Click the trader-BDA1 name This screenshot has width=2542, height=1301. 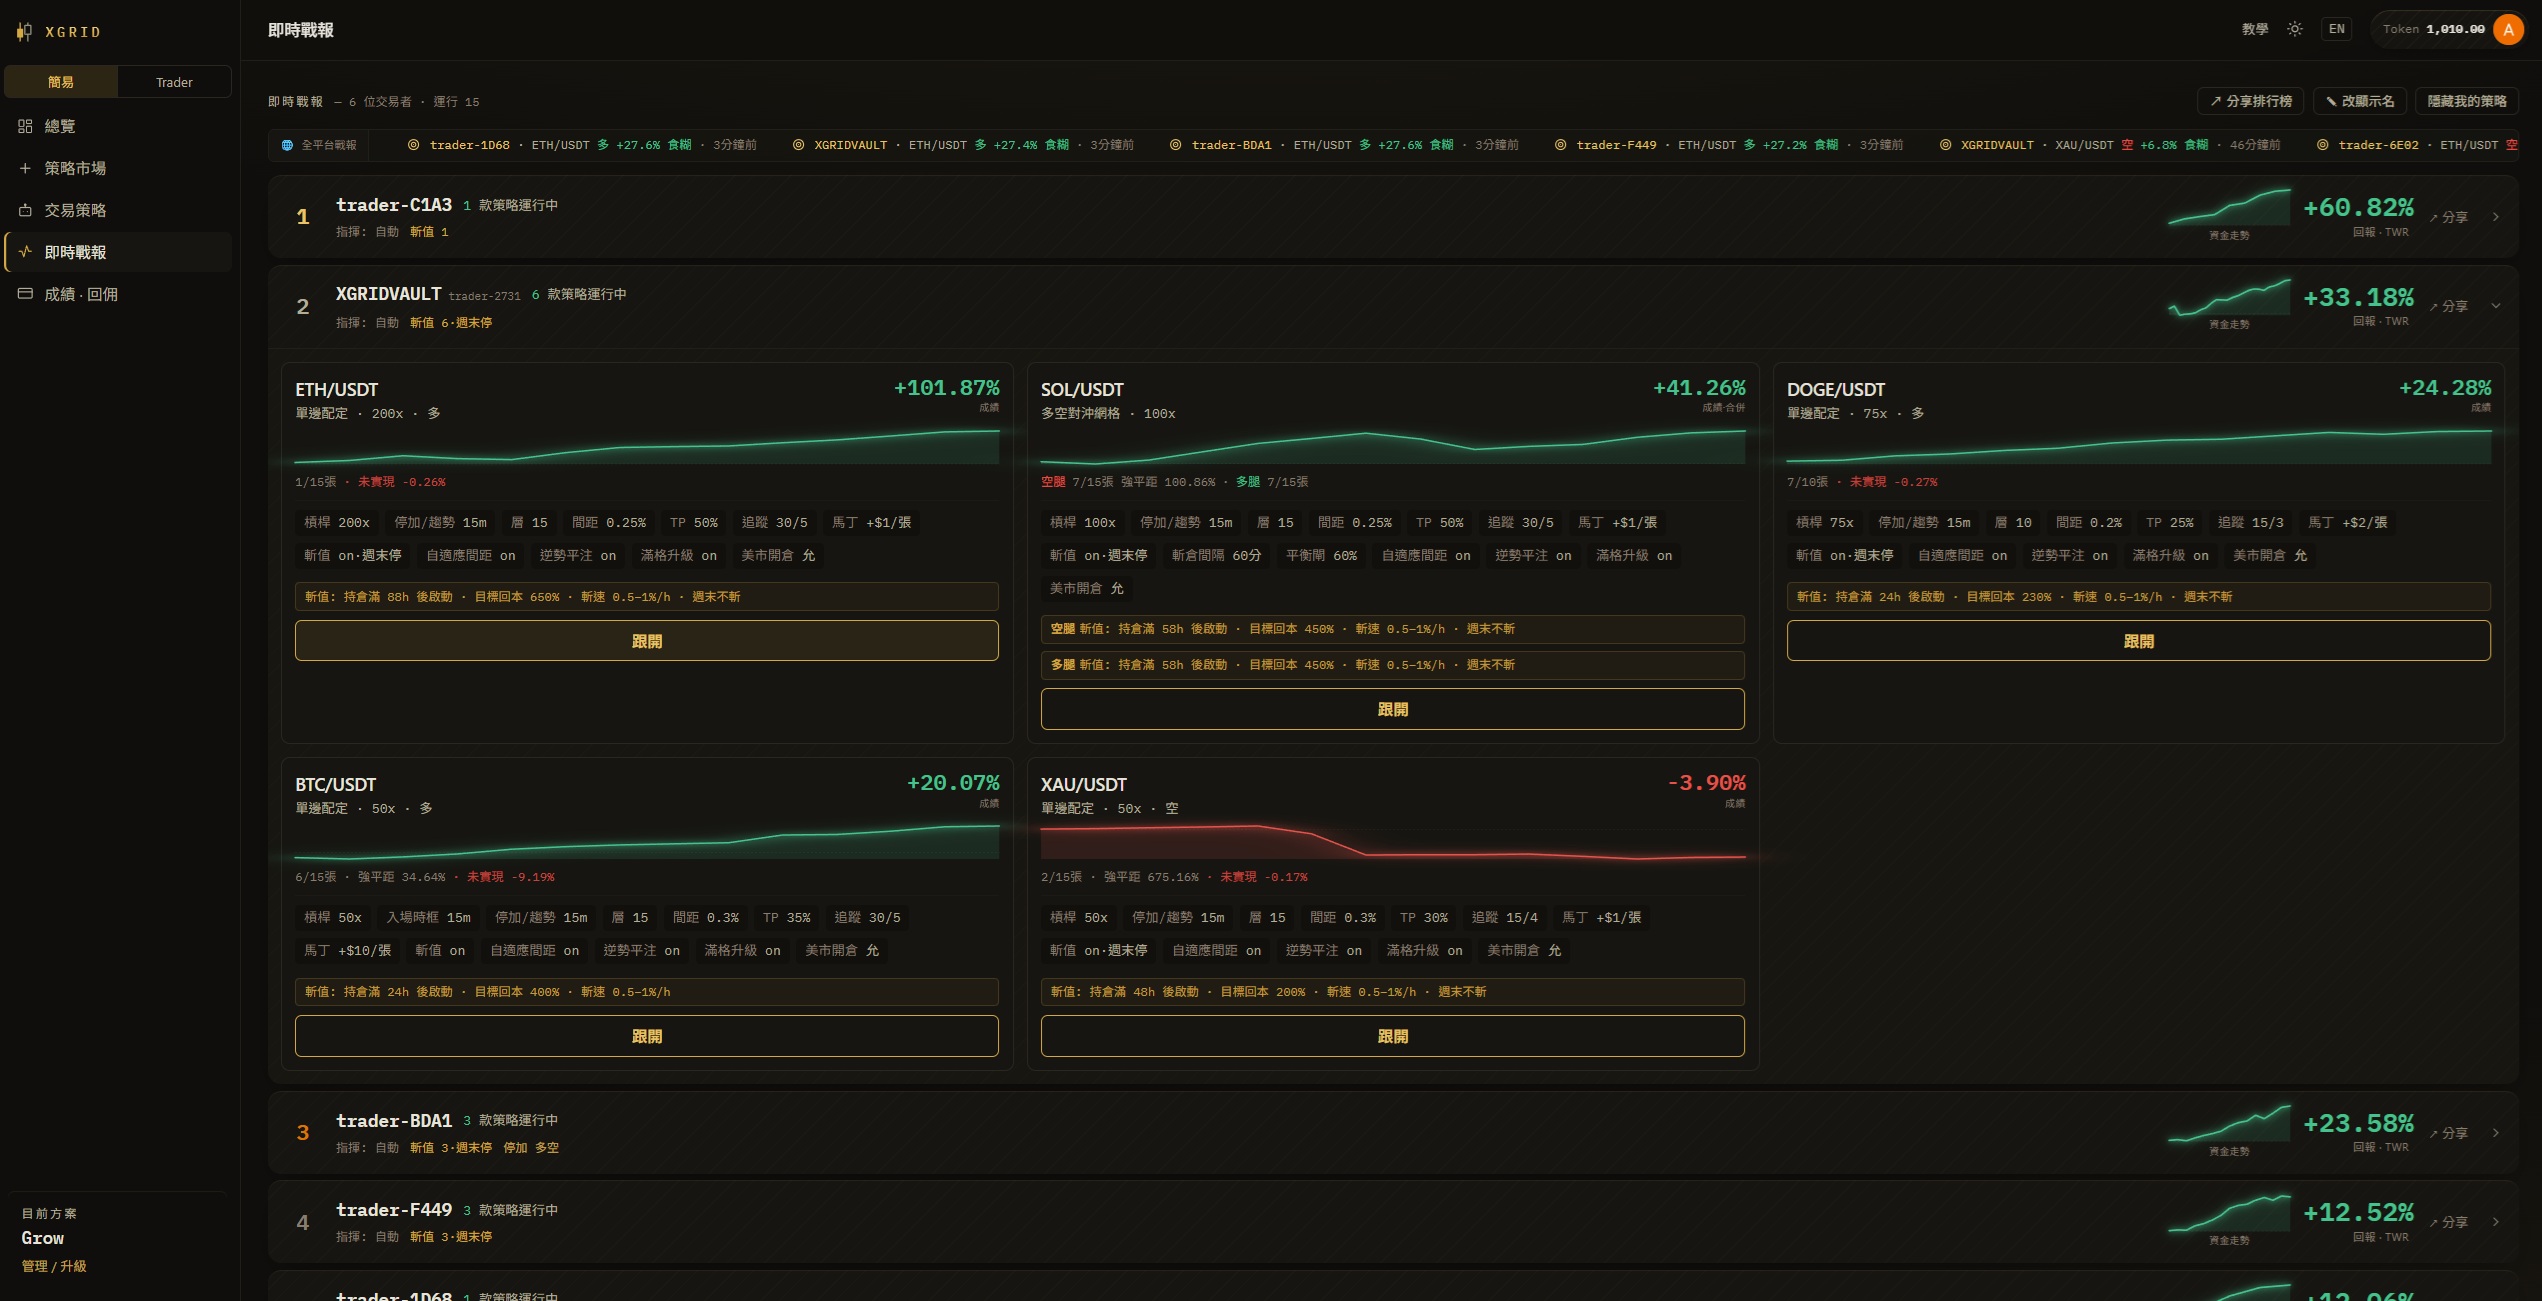(x=394, y=1121)
